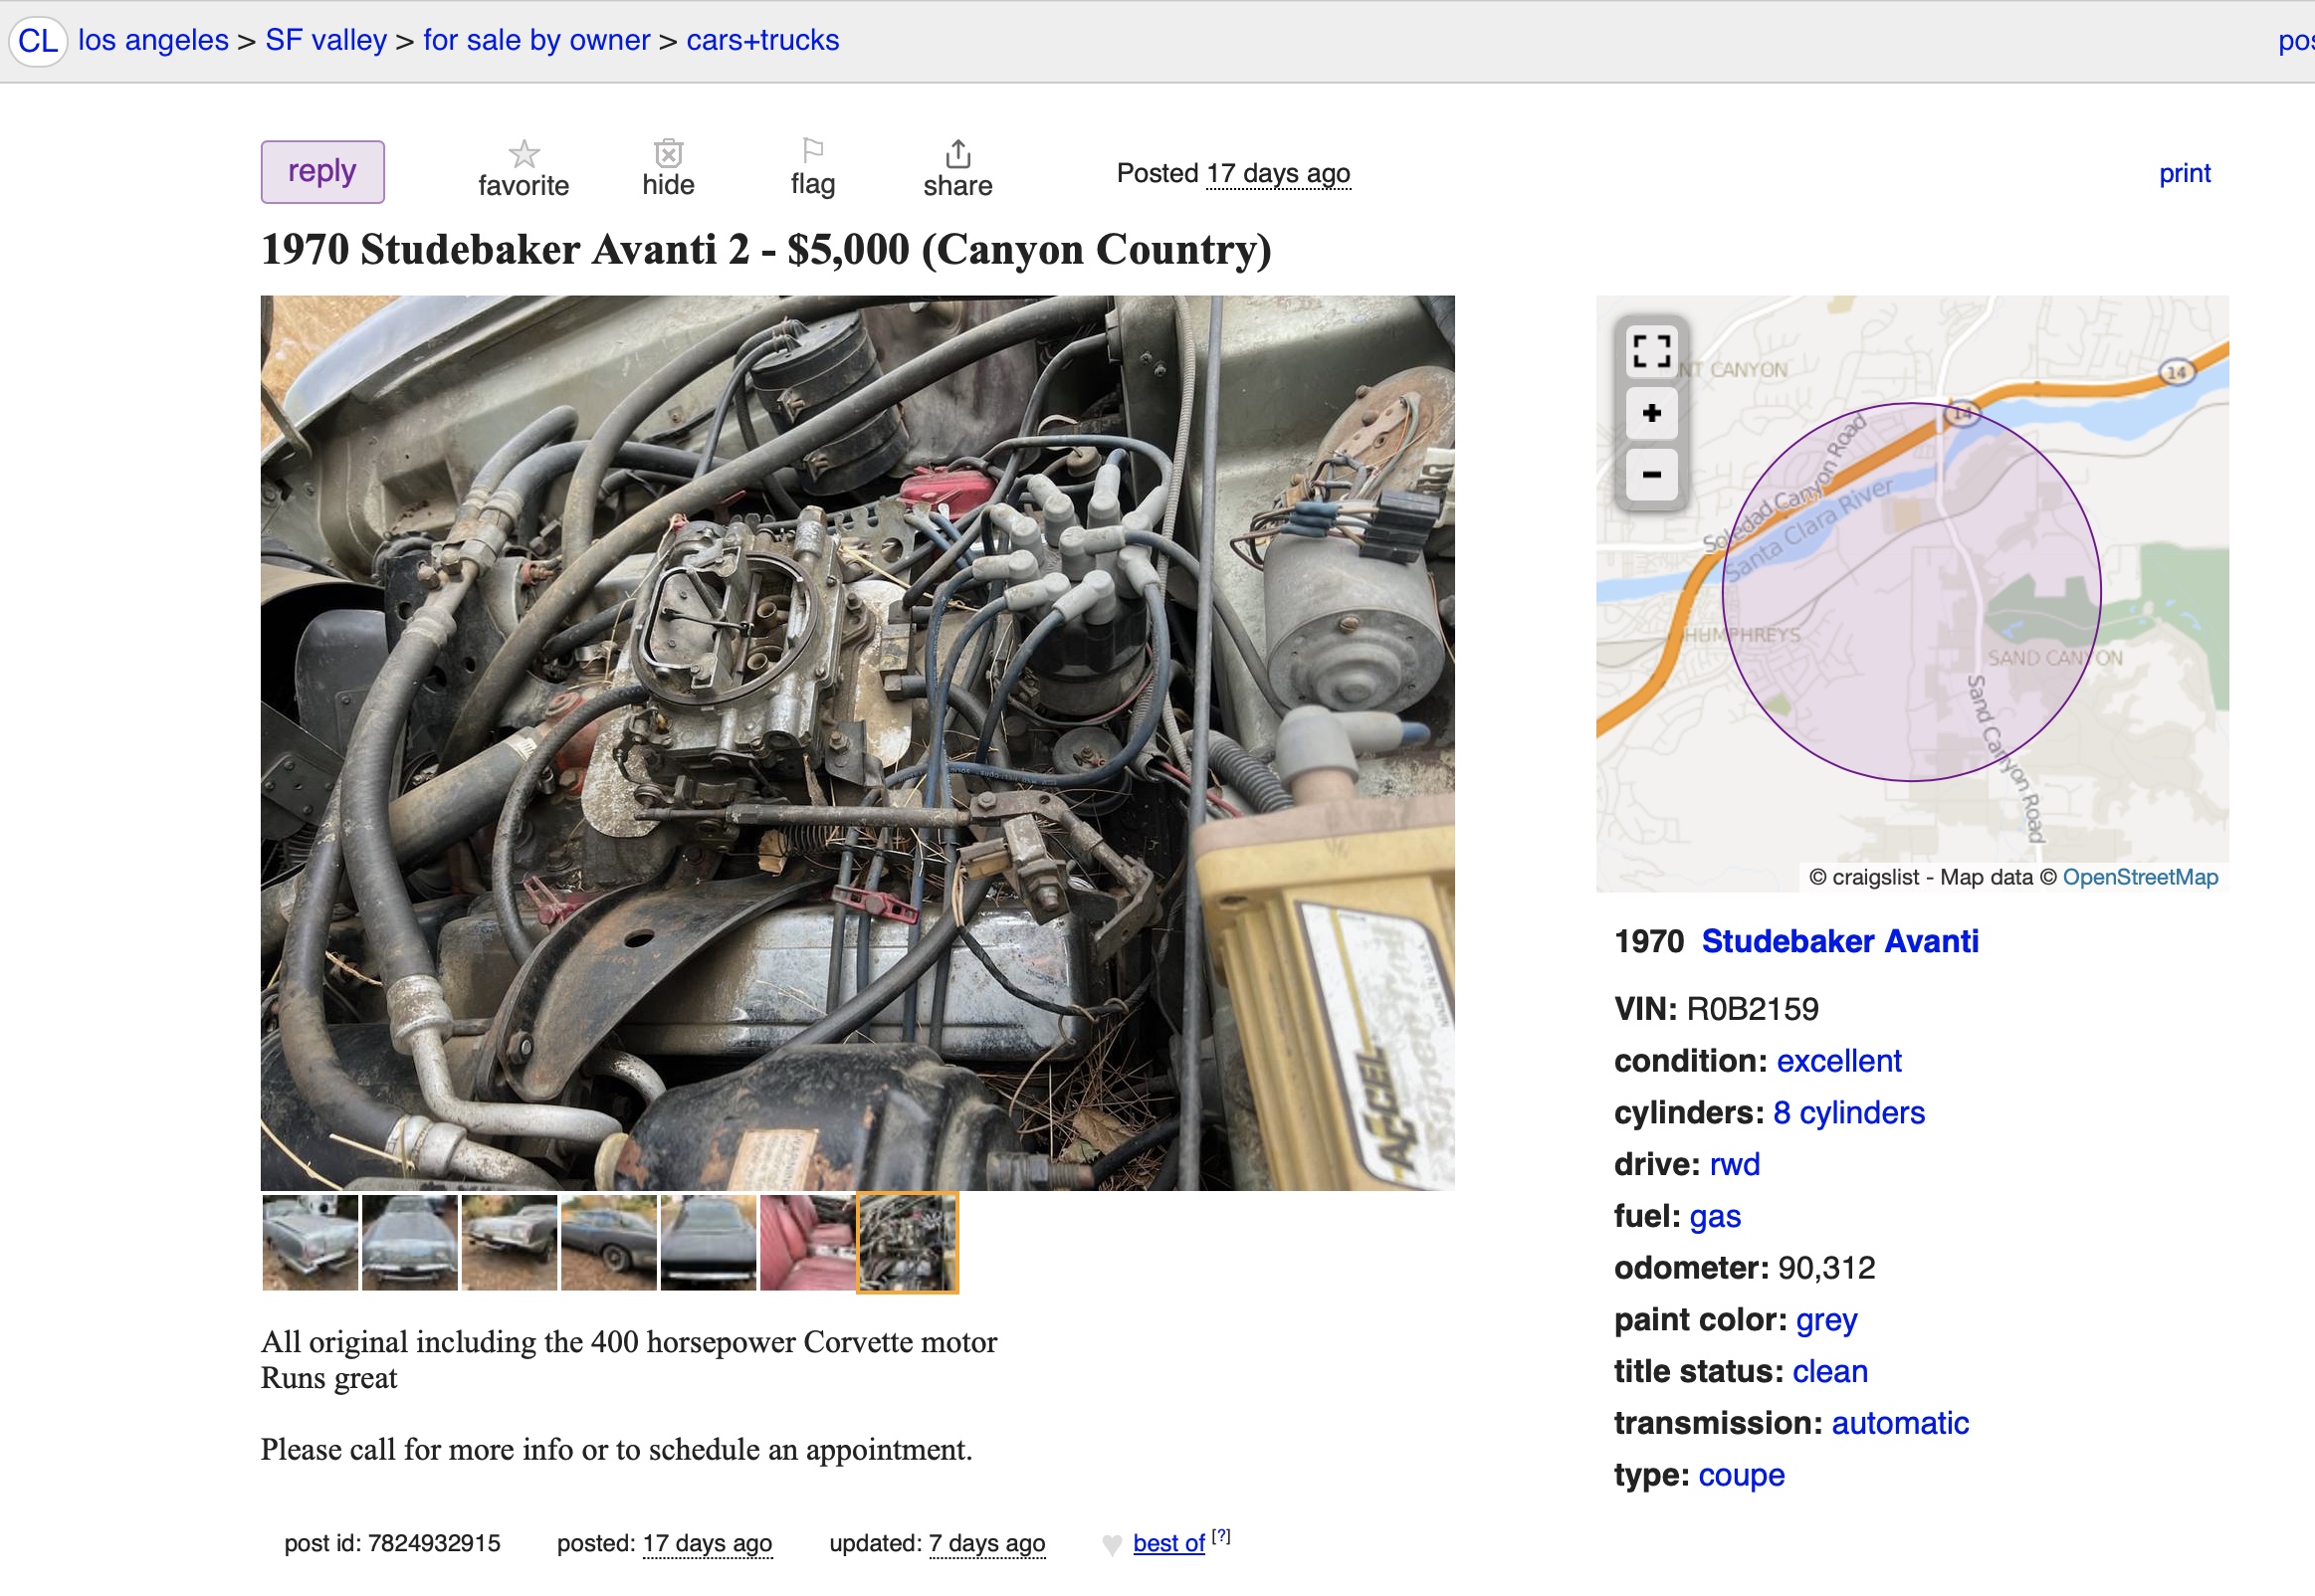Zoom out on the map

(1651, 474)
